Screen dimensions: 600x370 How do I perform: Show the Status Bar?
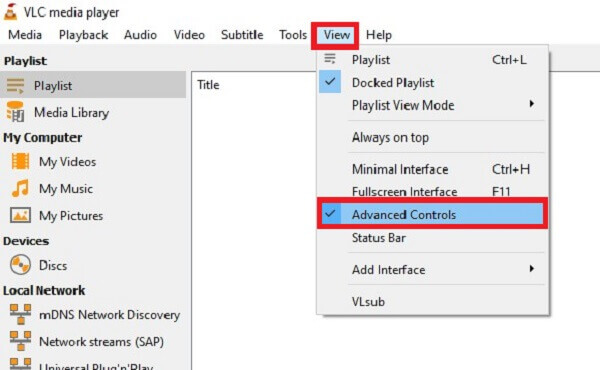click(432, 238)
